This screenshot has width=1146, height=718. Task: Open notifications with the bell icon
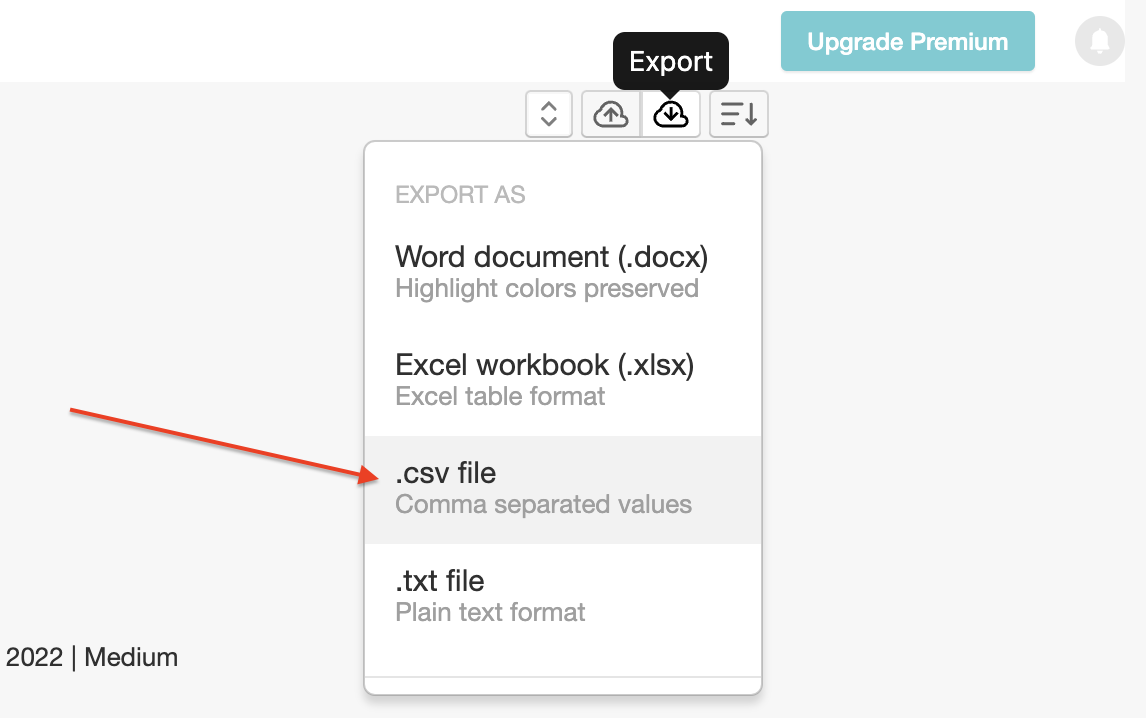1099,41
